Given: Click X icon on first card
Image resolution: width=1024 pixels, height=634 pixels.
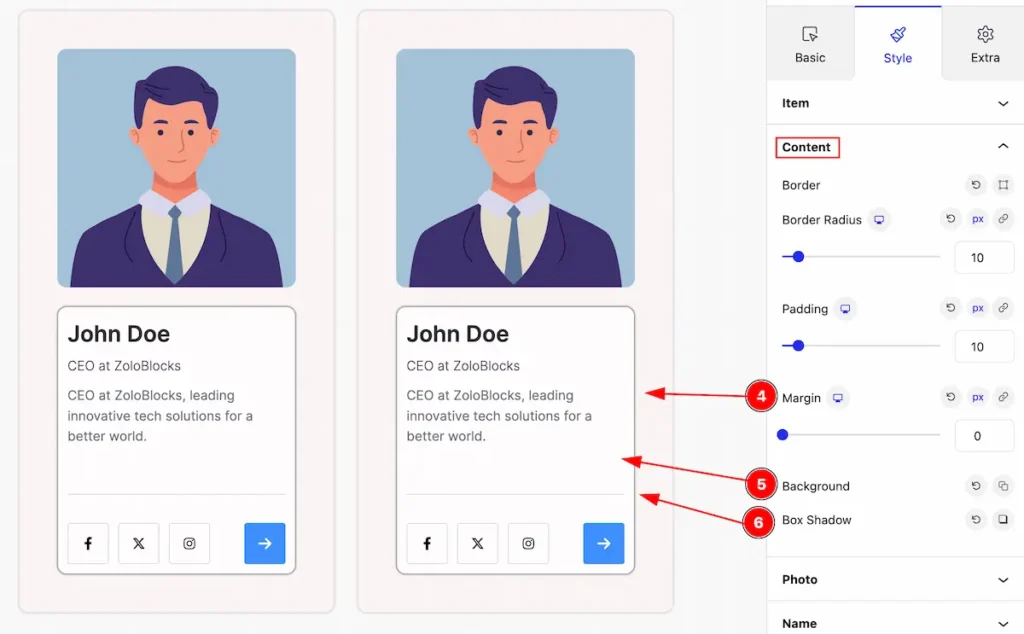Looking at the screenshot, I should point(138,543).
